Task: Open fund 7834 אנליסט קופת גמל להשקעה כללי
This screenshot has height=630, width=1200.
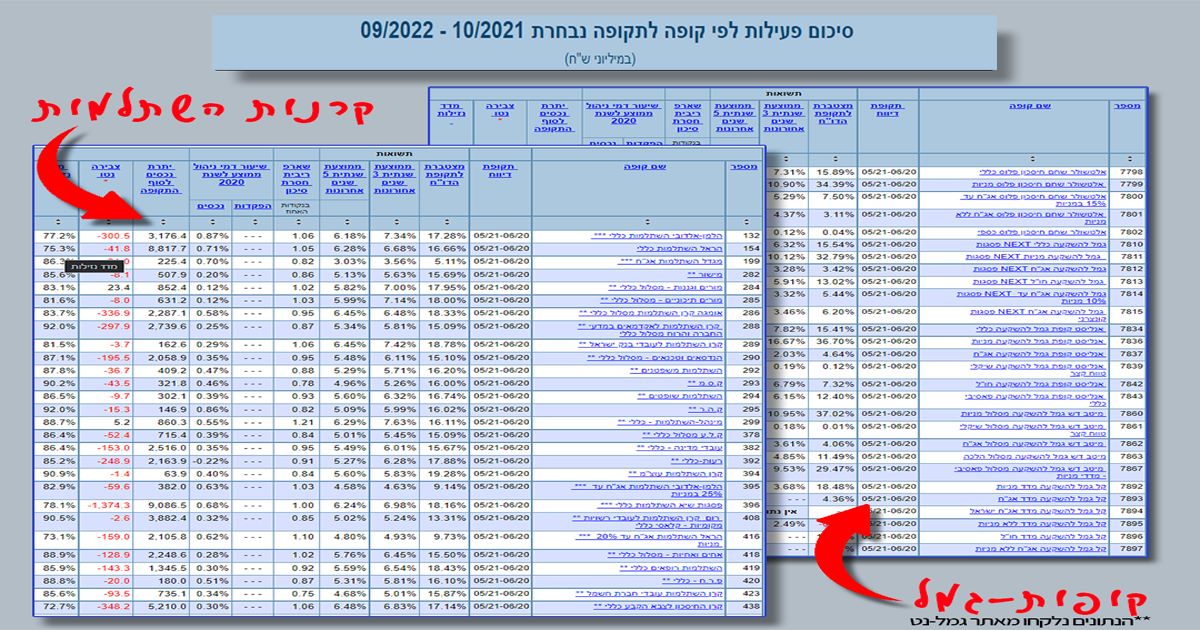Action: point(1038,328)
